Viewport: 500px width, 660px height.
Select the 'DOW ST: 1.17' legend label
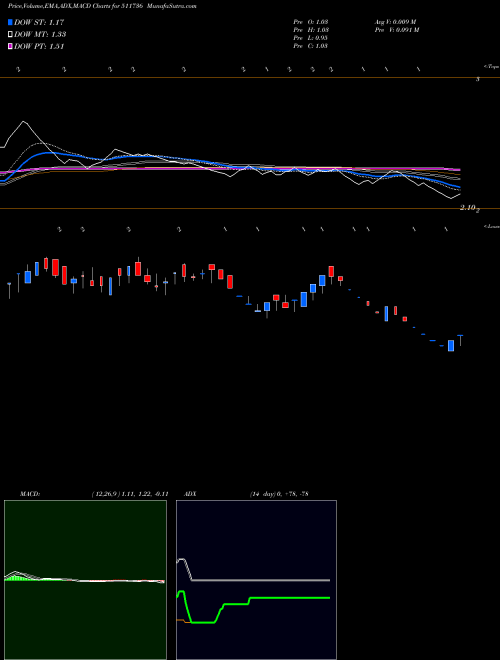pos(39,22)
